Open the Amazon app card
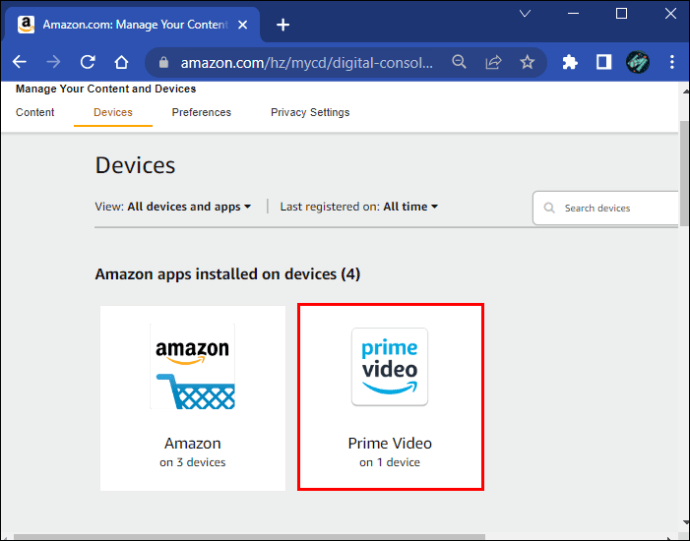The image size is (690, 541). [192, 397]
